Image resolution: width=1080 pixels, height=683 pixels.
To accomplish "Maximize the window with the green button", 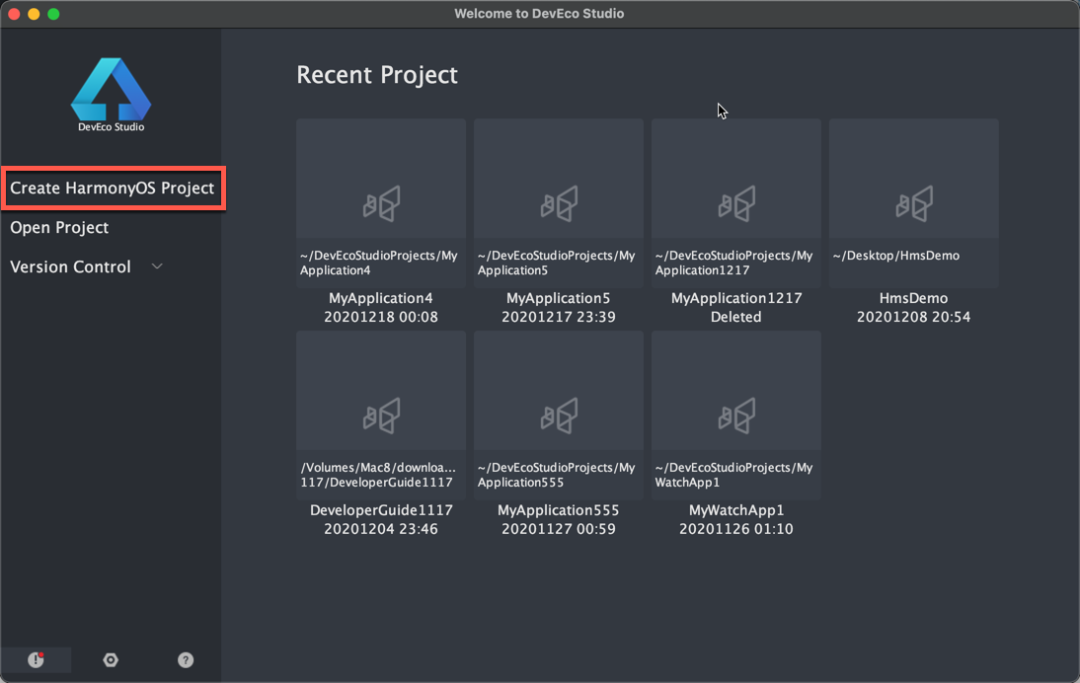I will click(54, 14).
